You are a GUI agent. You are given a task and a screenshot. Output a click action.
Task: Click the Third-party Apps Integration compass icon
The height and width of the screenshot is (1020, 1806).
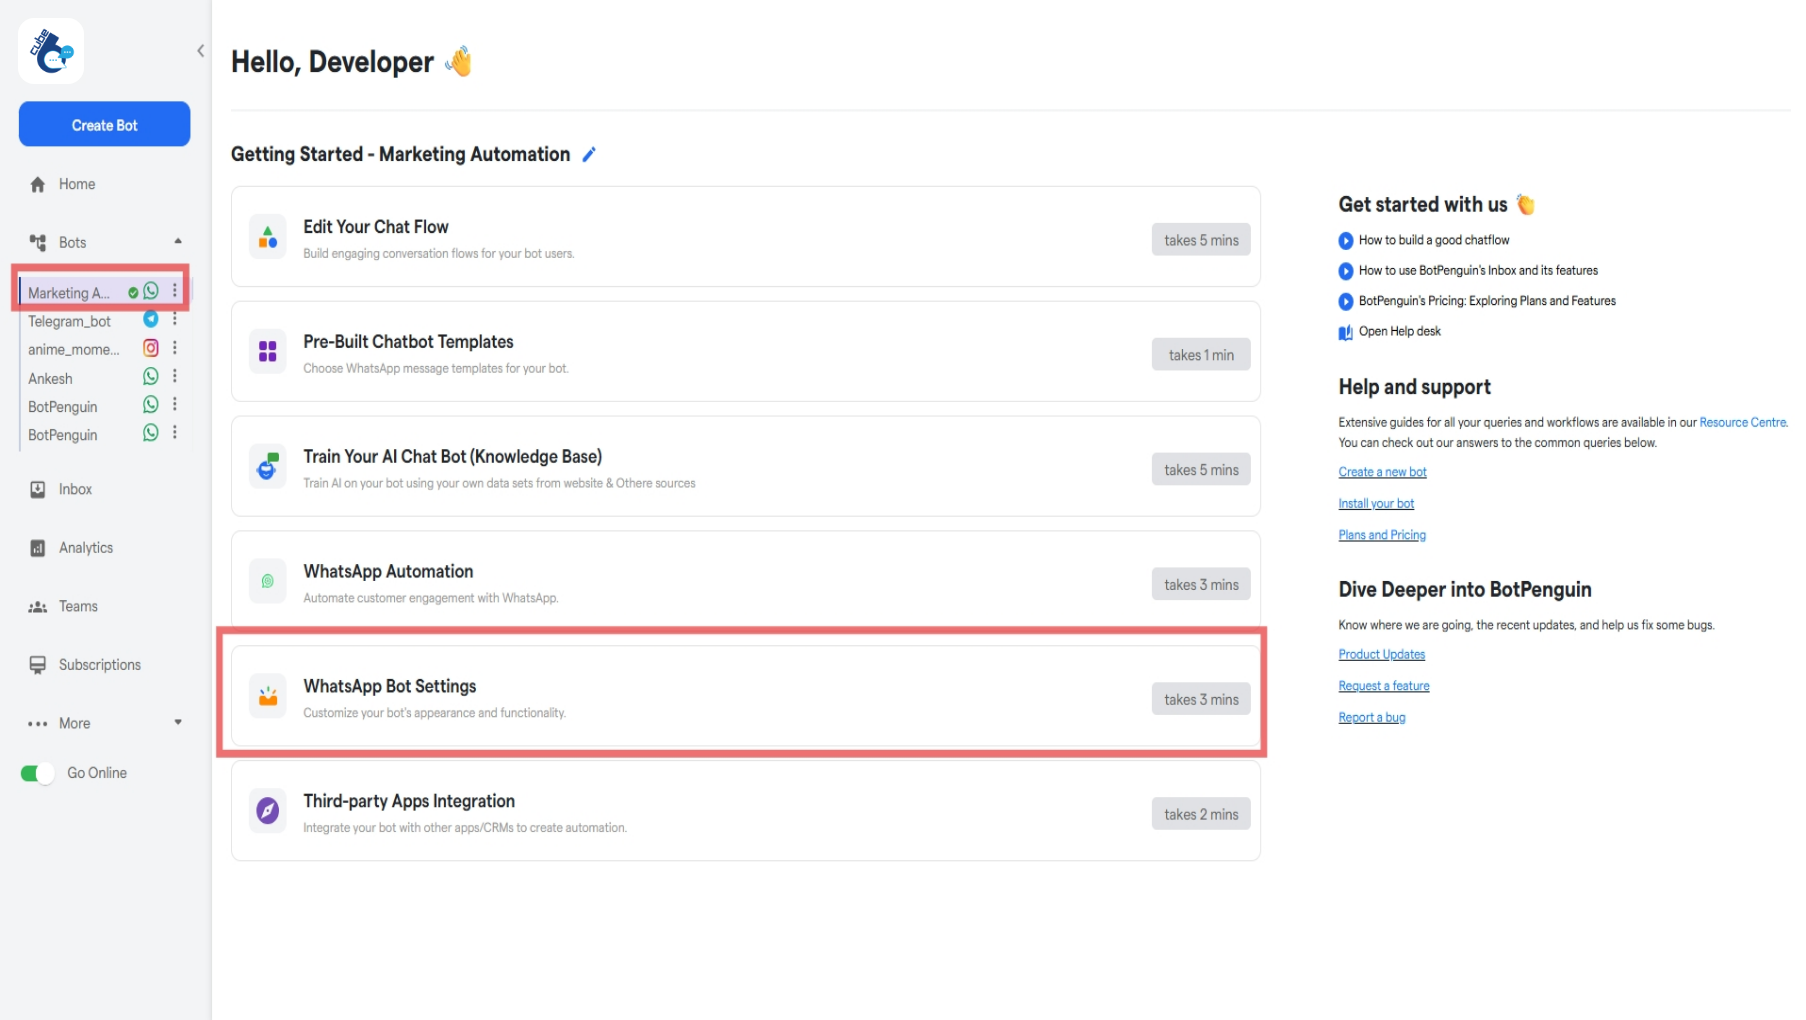pos(268,811)
